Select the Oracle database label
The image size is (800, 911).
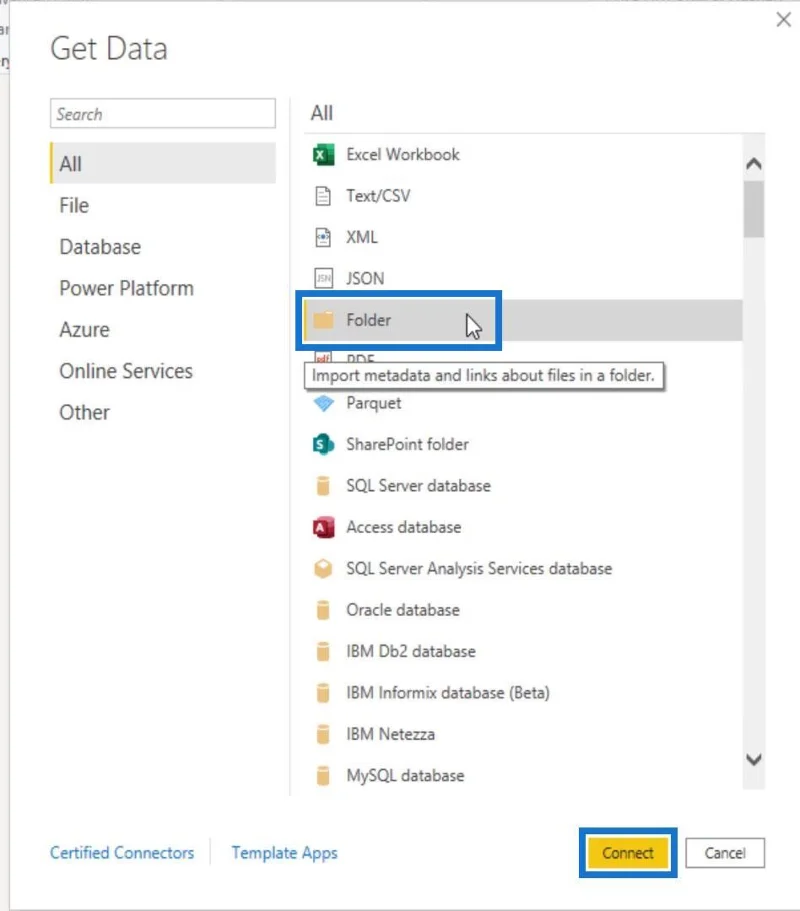pos(403,610)
